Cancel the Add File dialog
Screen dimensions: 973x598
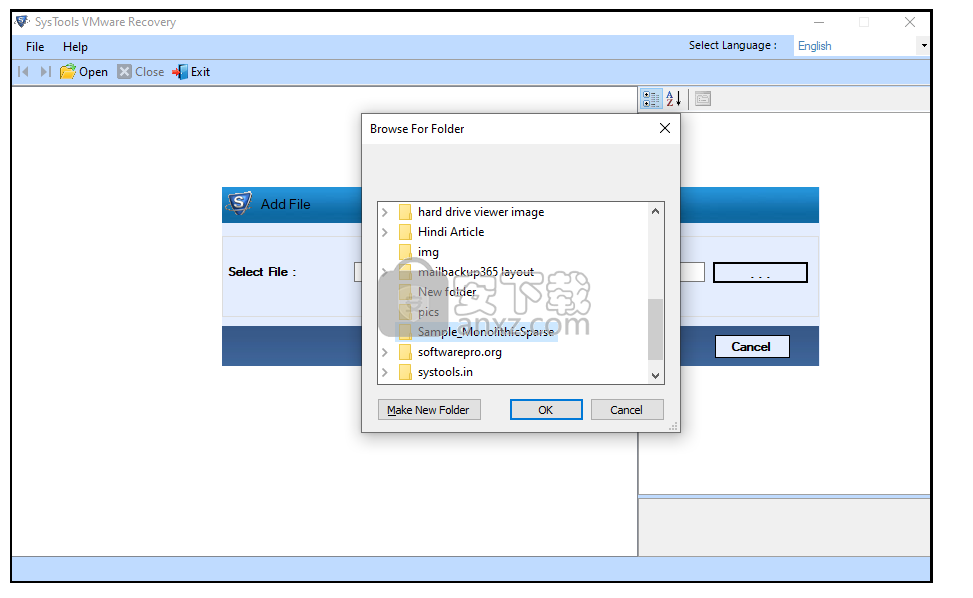[x=751, y=347]
